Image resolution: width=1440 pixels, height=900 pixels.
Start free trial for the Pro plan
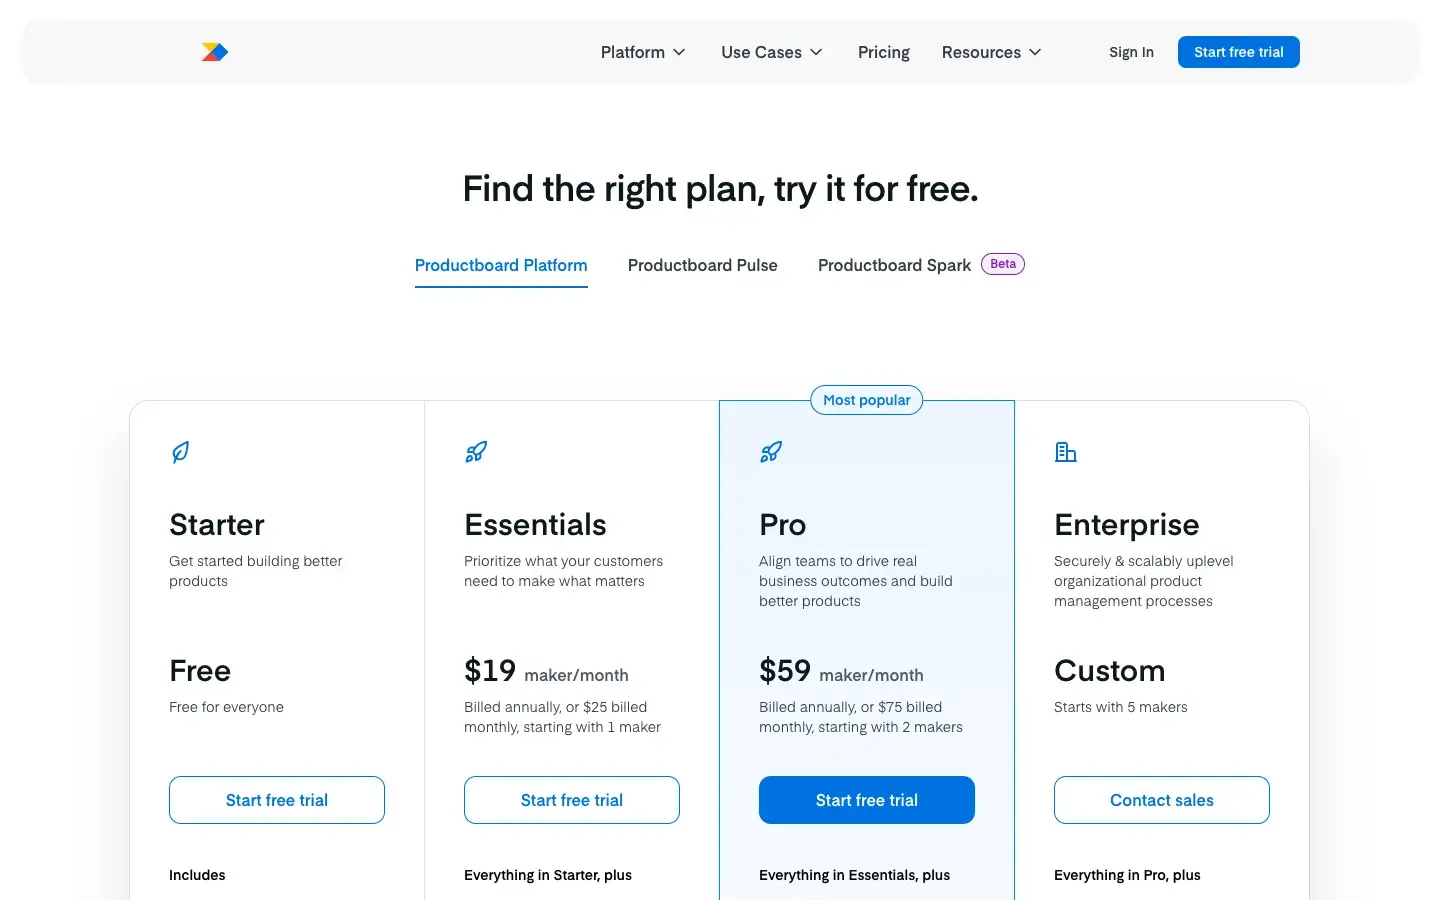866,800
